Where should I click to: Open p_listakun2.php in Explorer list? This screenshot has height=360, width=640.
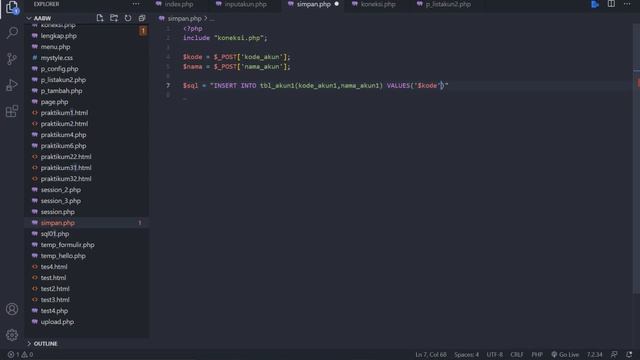[63, 80]
